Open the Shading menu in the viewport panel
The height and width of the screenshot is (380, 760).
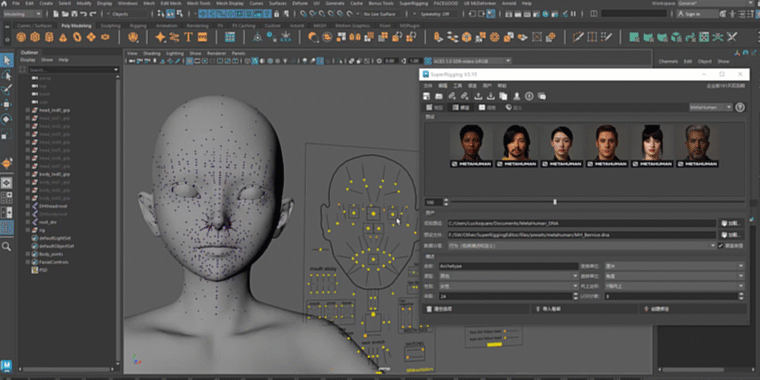click(x=151, y=53)
